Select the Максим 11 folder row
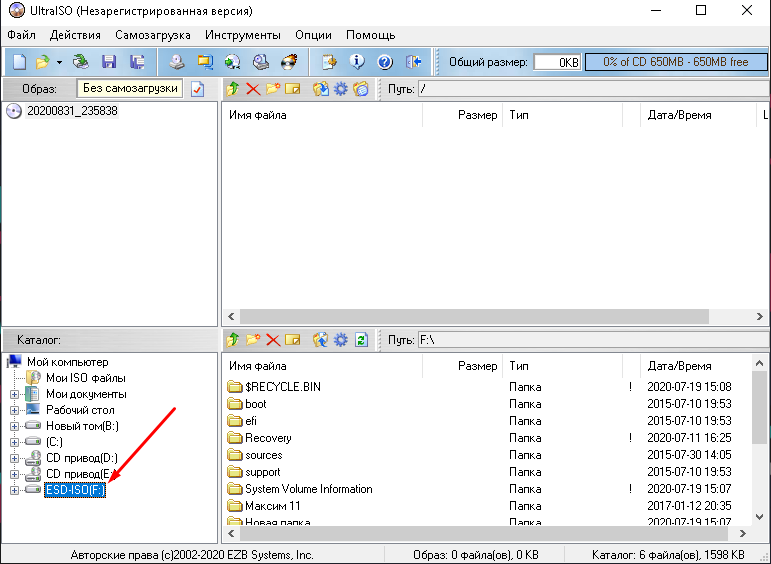This screenshot has width=771, height=564. tap(487, 506)
